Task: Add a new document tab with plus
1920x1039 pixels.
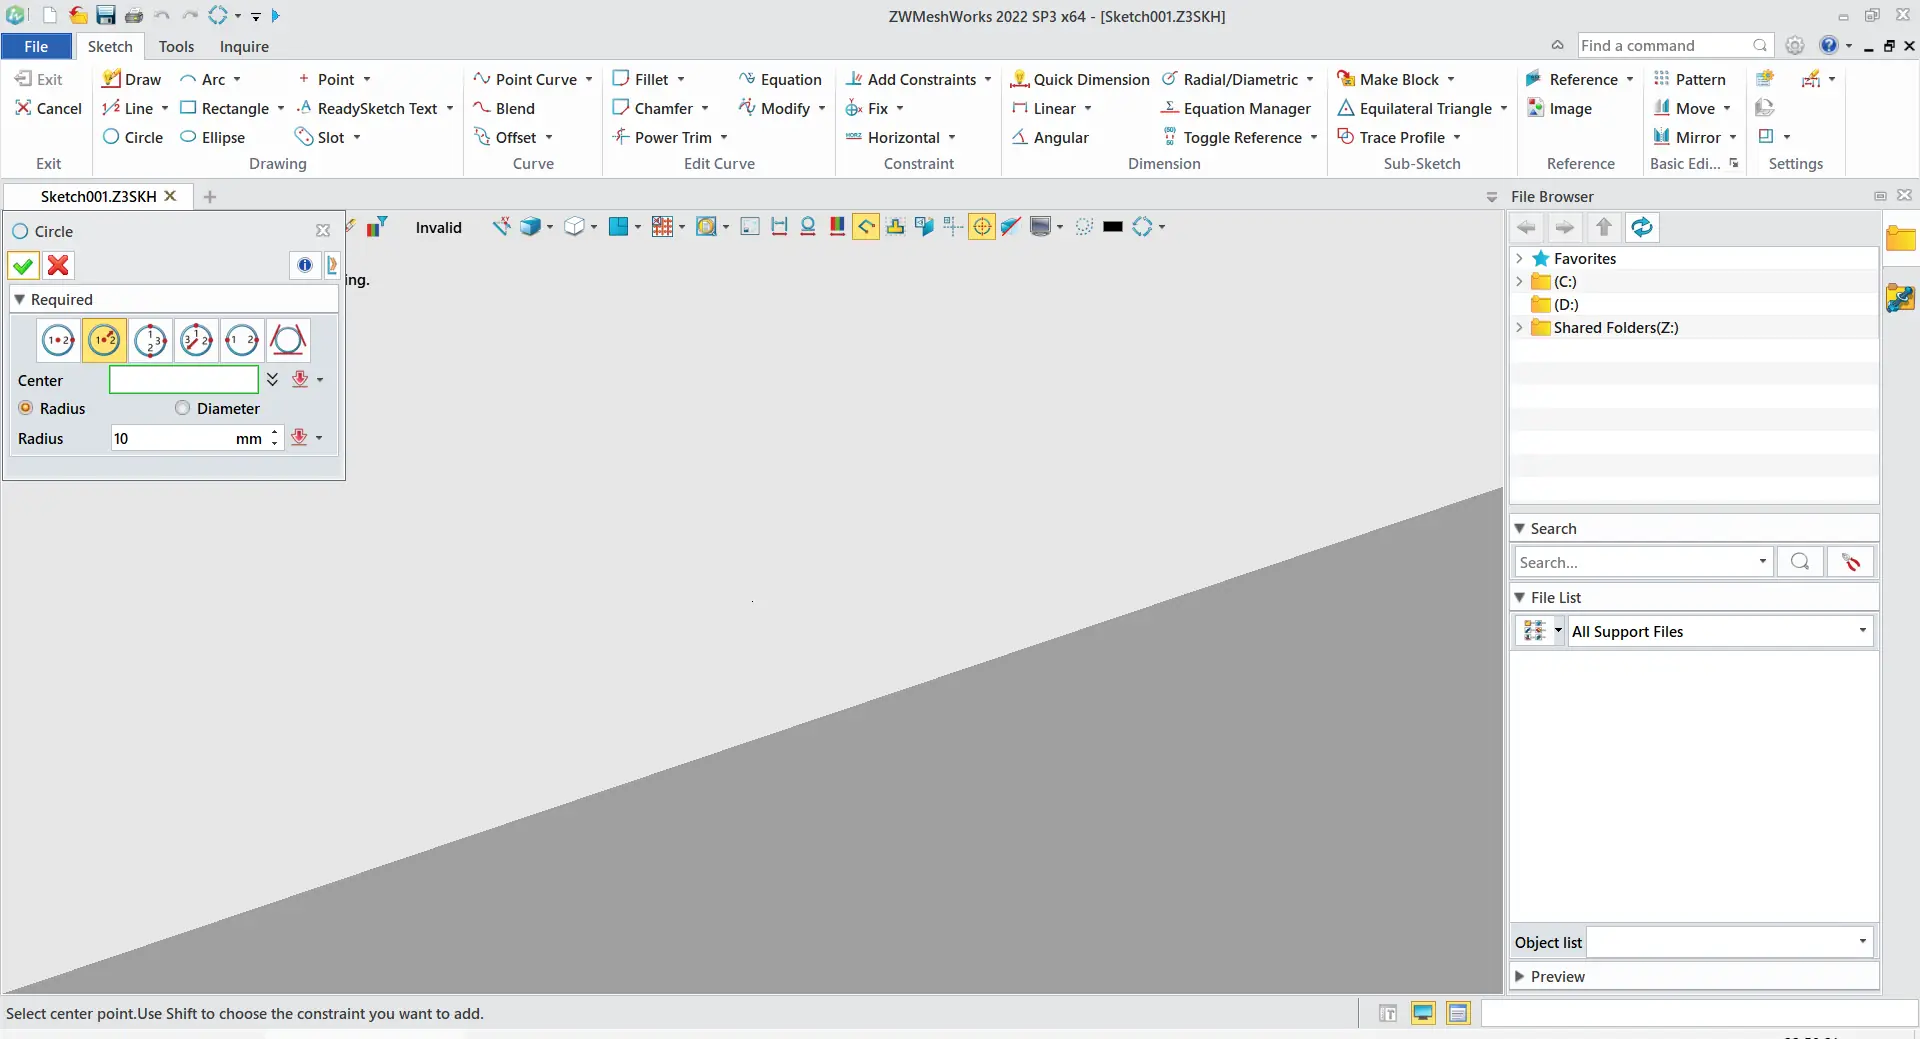Action: coord(209,196)
